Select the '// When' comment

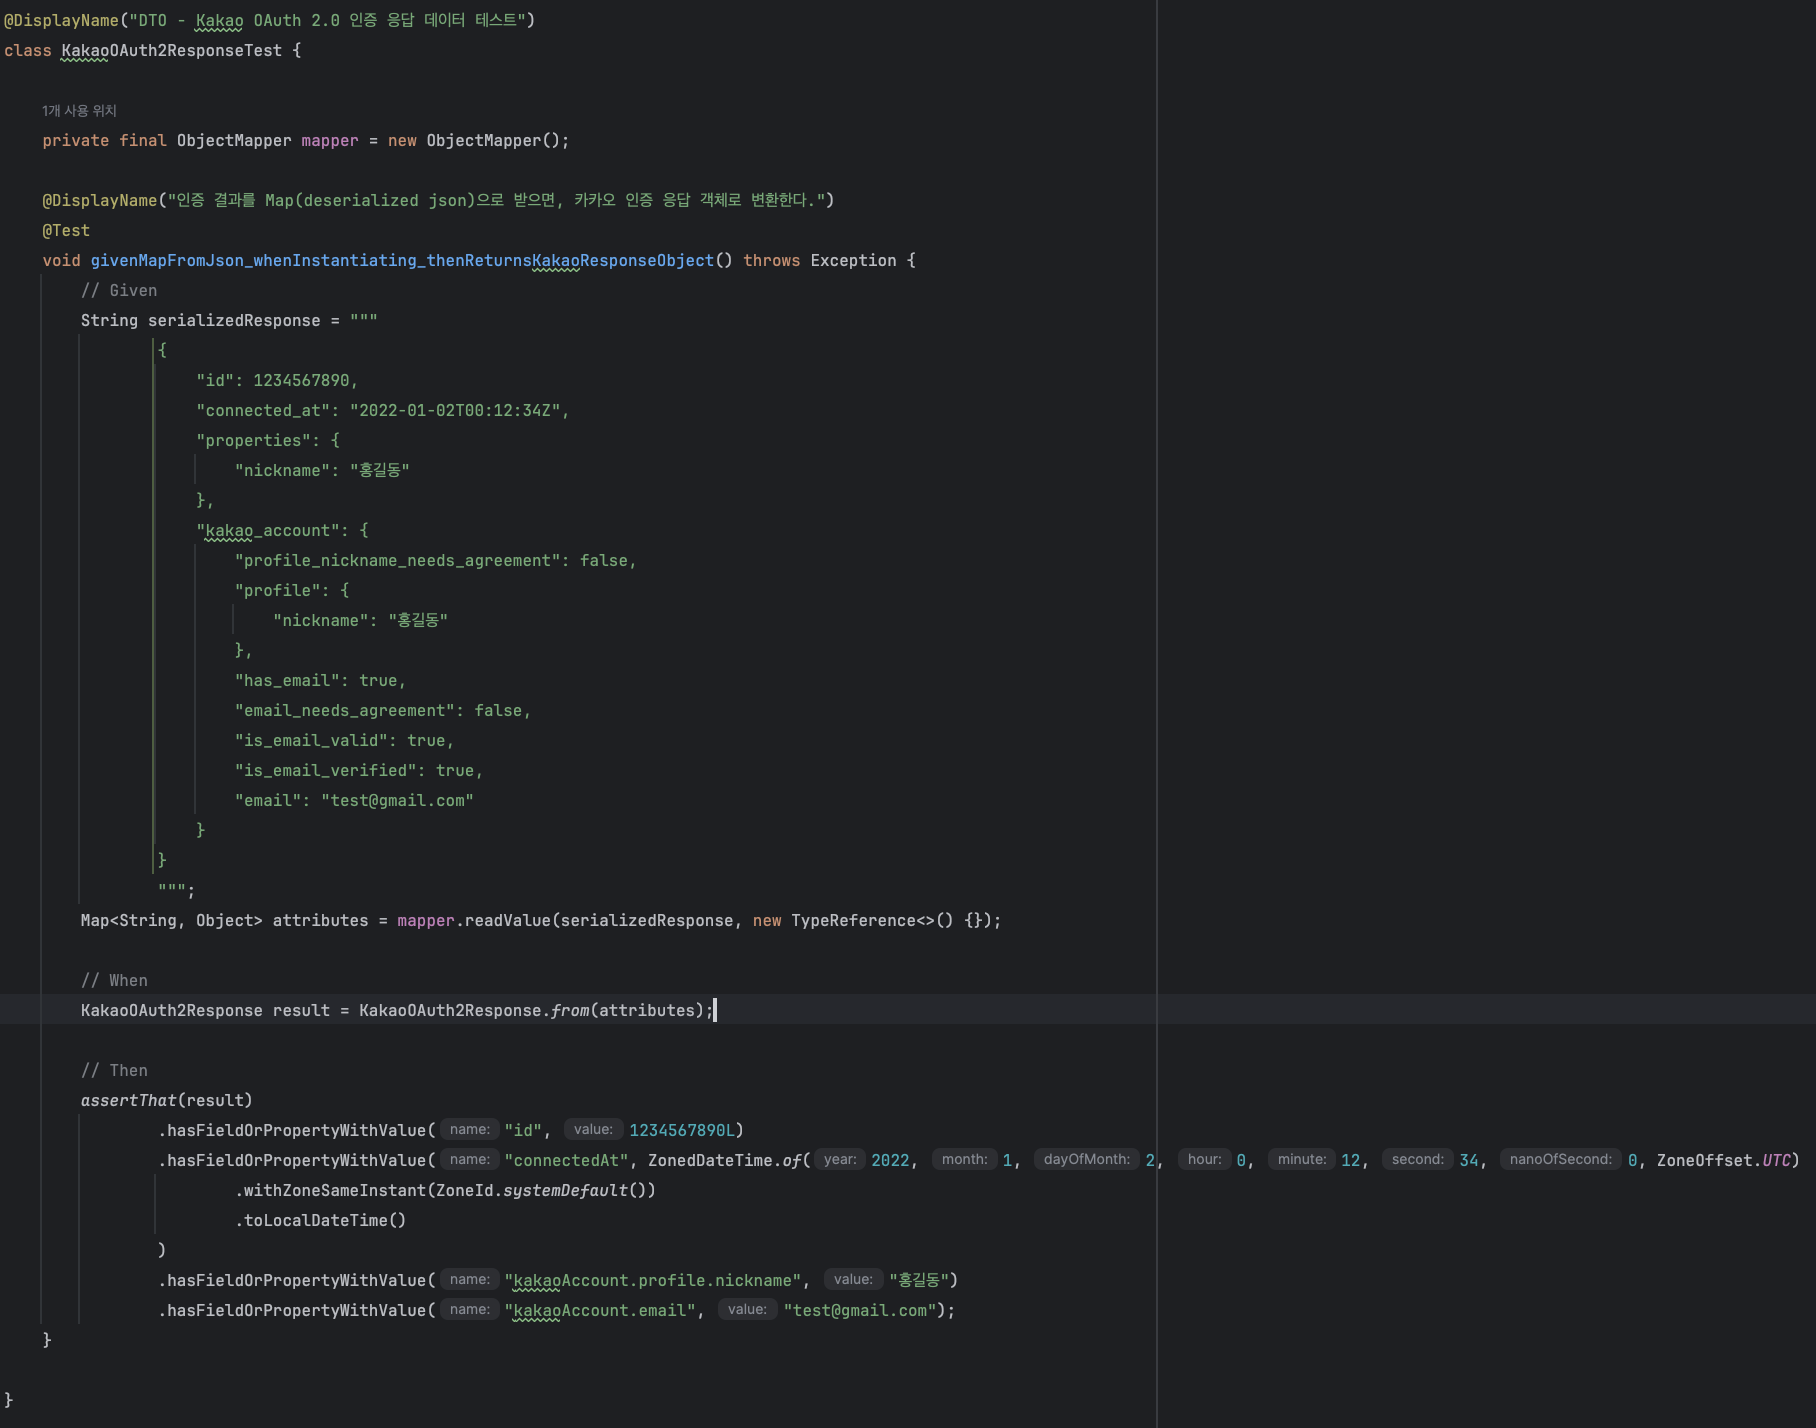pyautogui.click(x=114, y=981)
